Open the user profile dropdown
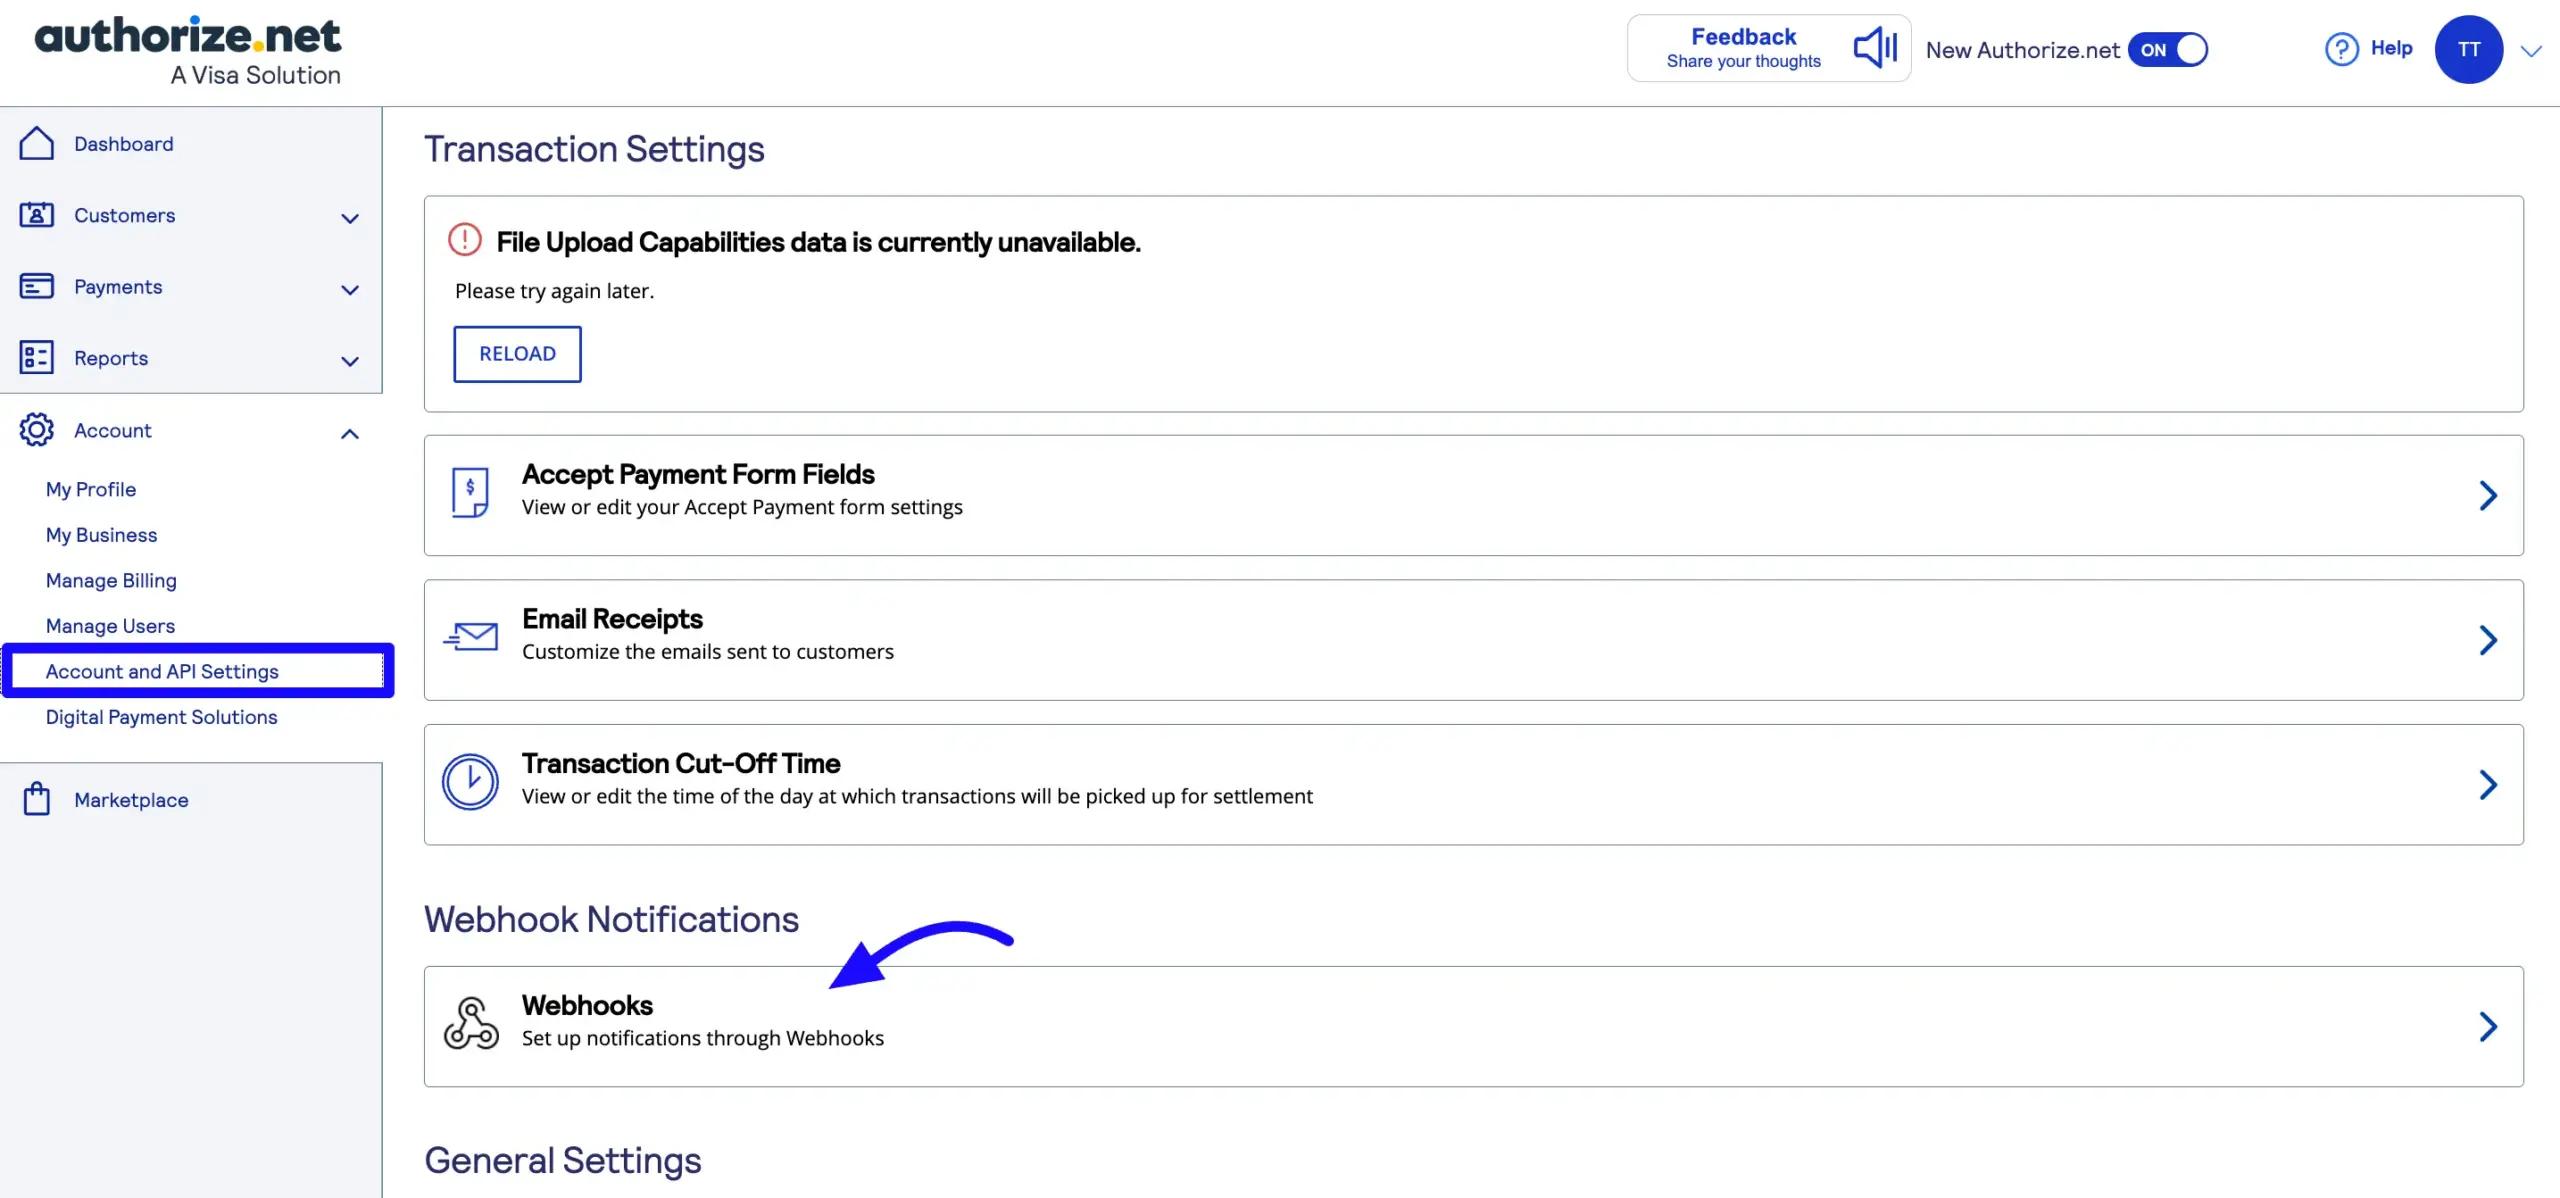The width and height of the screenshot is (2560, 1198). click(2532, 49)
